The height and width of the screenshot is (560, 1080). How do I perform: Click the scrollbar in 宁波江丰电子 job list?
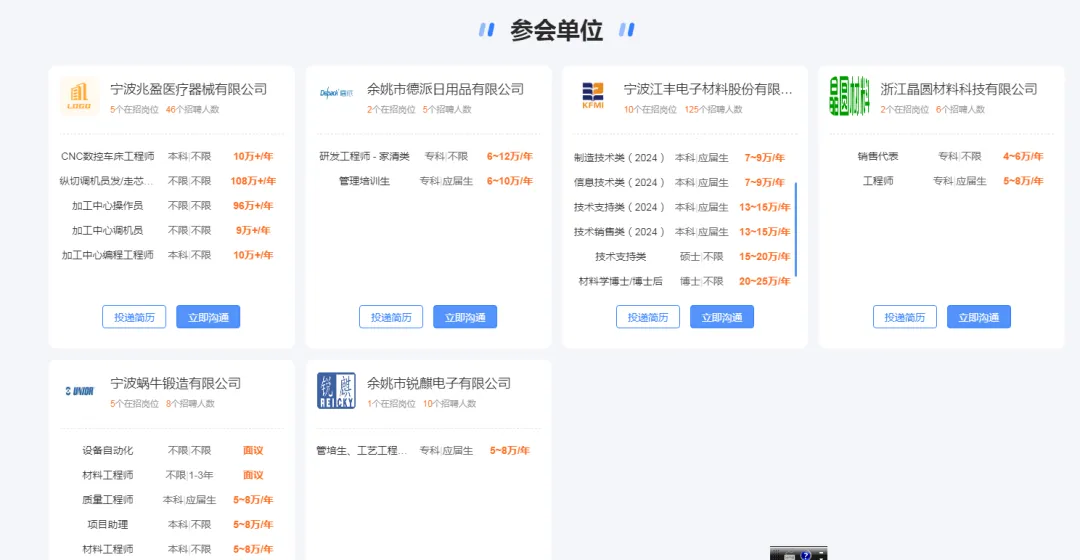click(796, 229)
